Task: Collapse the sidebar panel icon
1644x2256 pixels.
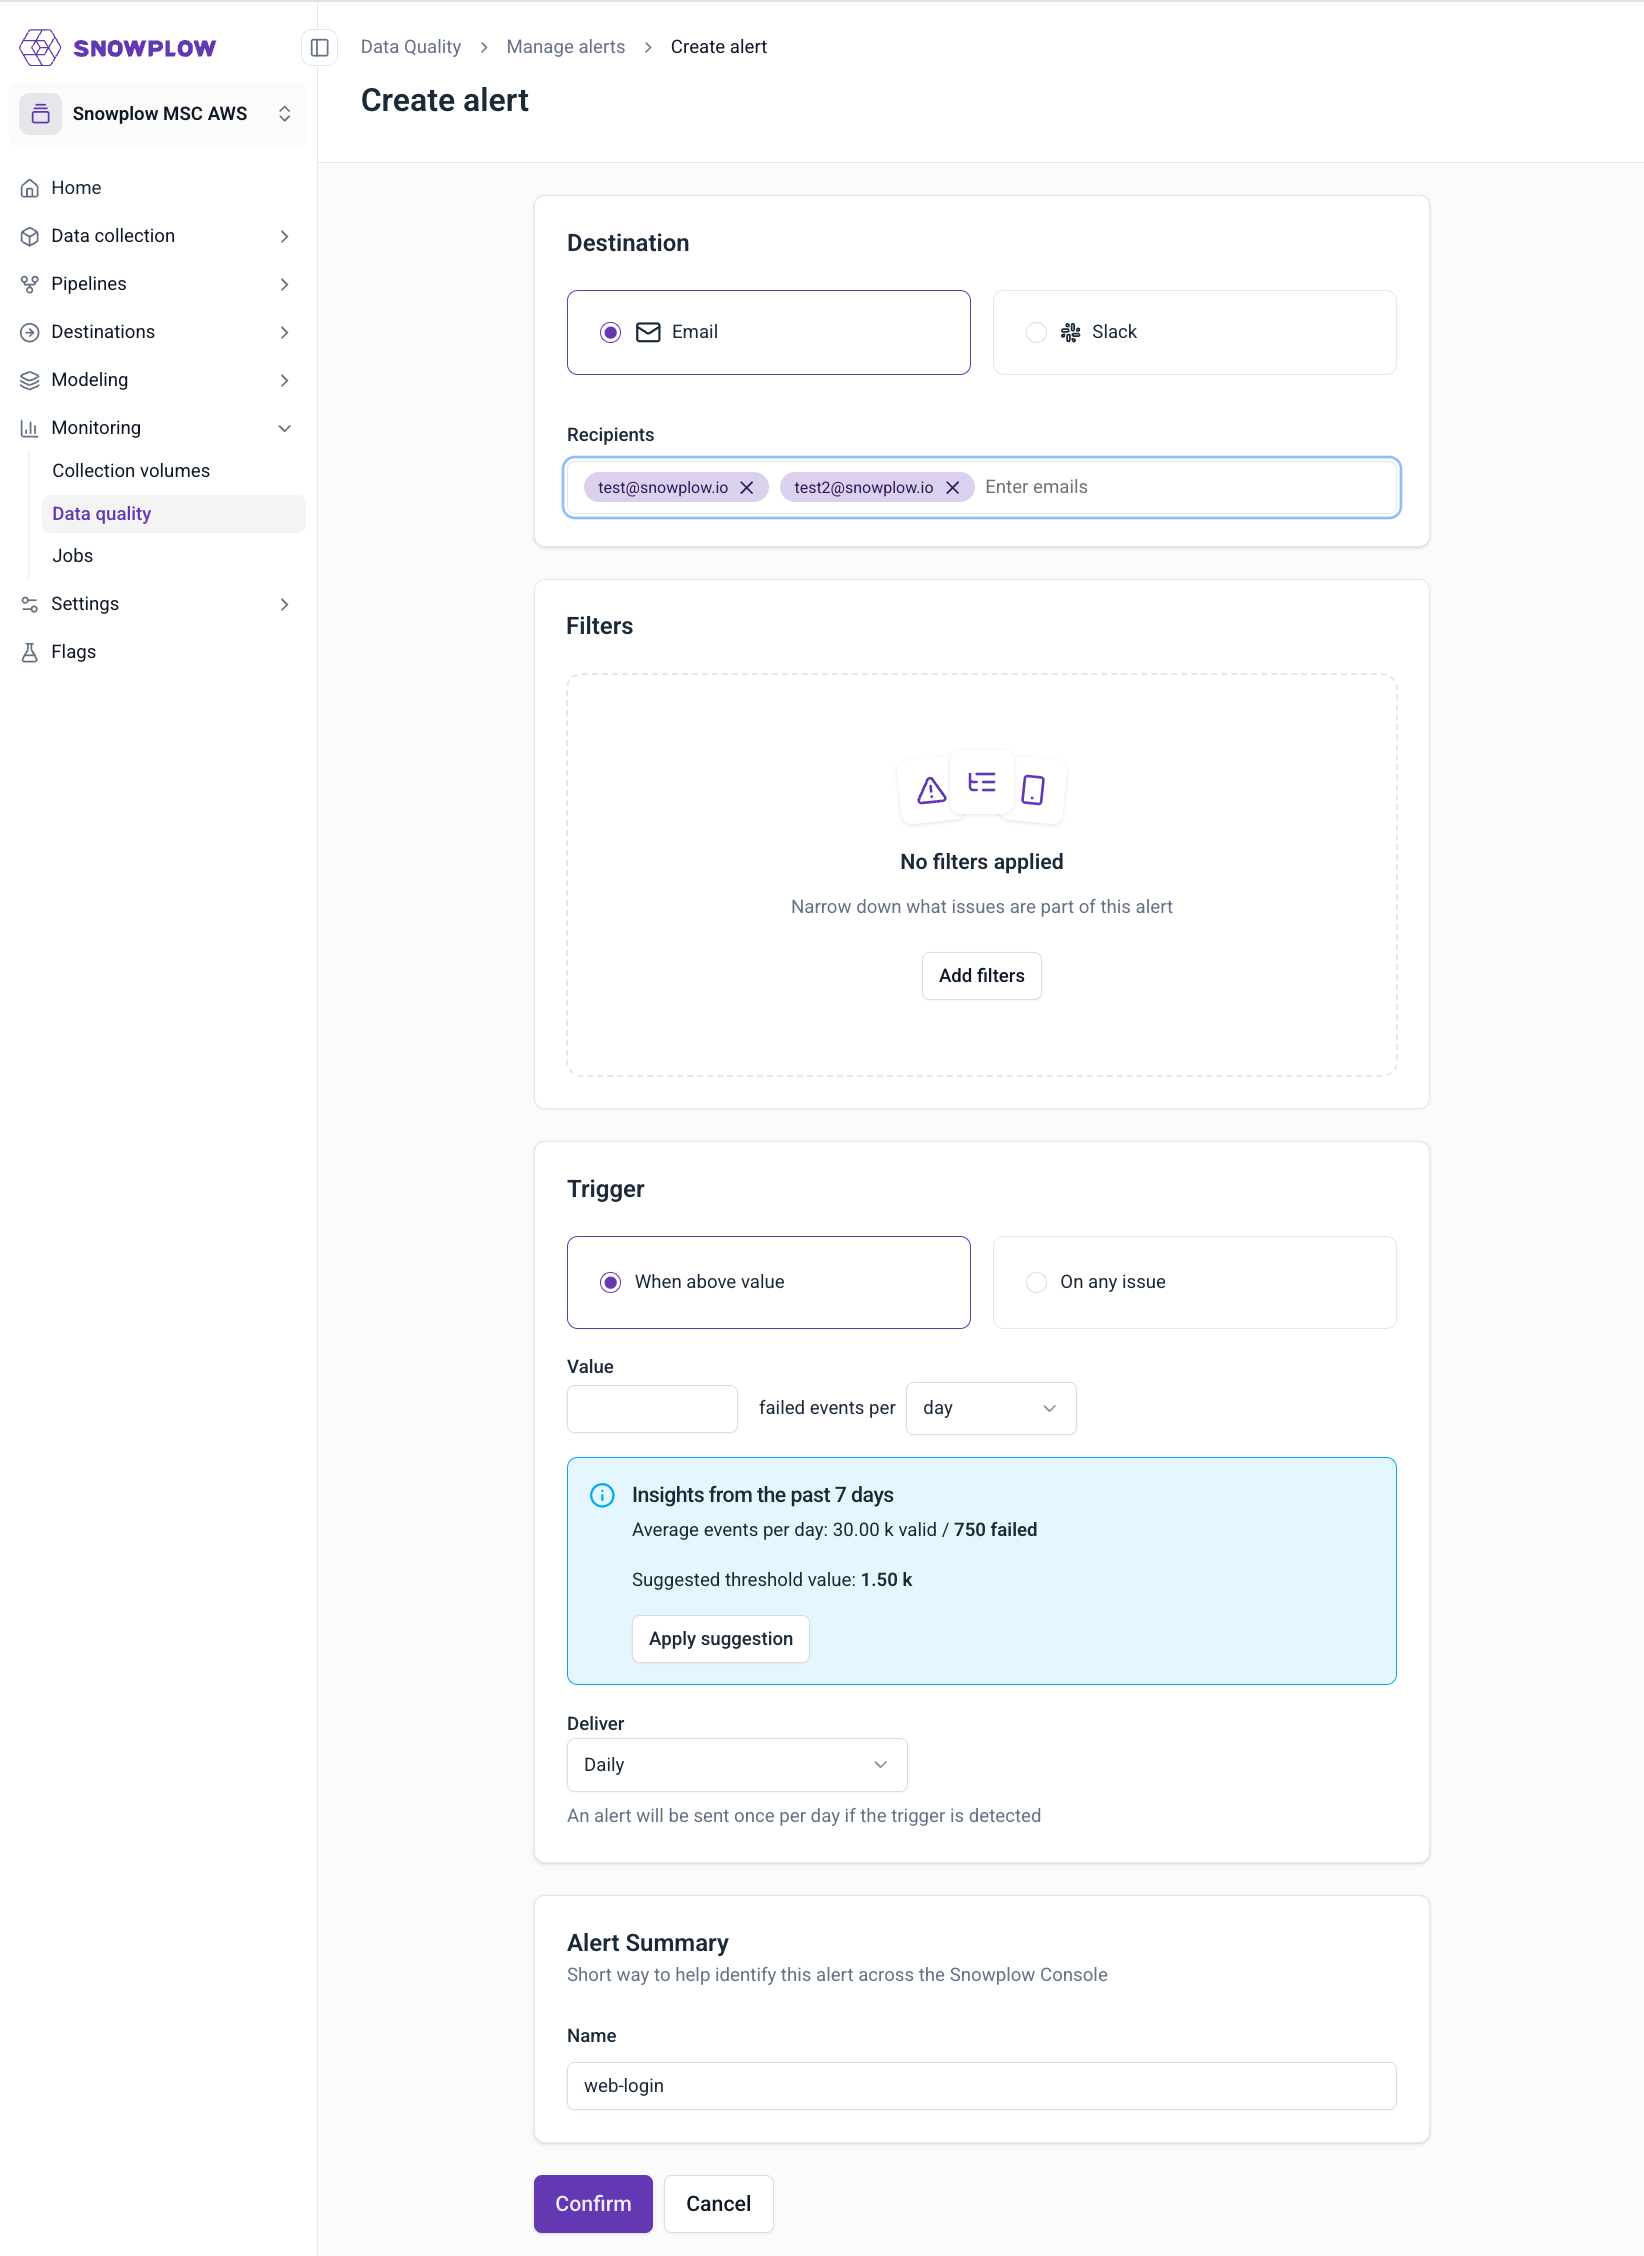Action: [x=319, y=47]
